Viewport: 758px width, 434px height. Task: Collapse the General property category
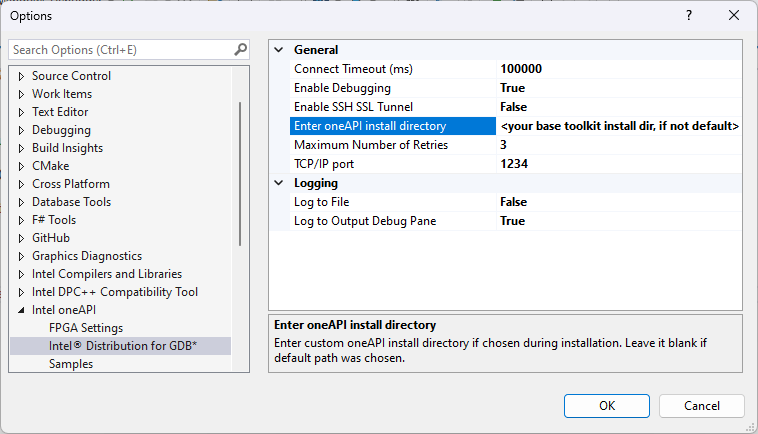point(279,50)
